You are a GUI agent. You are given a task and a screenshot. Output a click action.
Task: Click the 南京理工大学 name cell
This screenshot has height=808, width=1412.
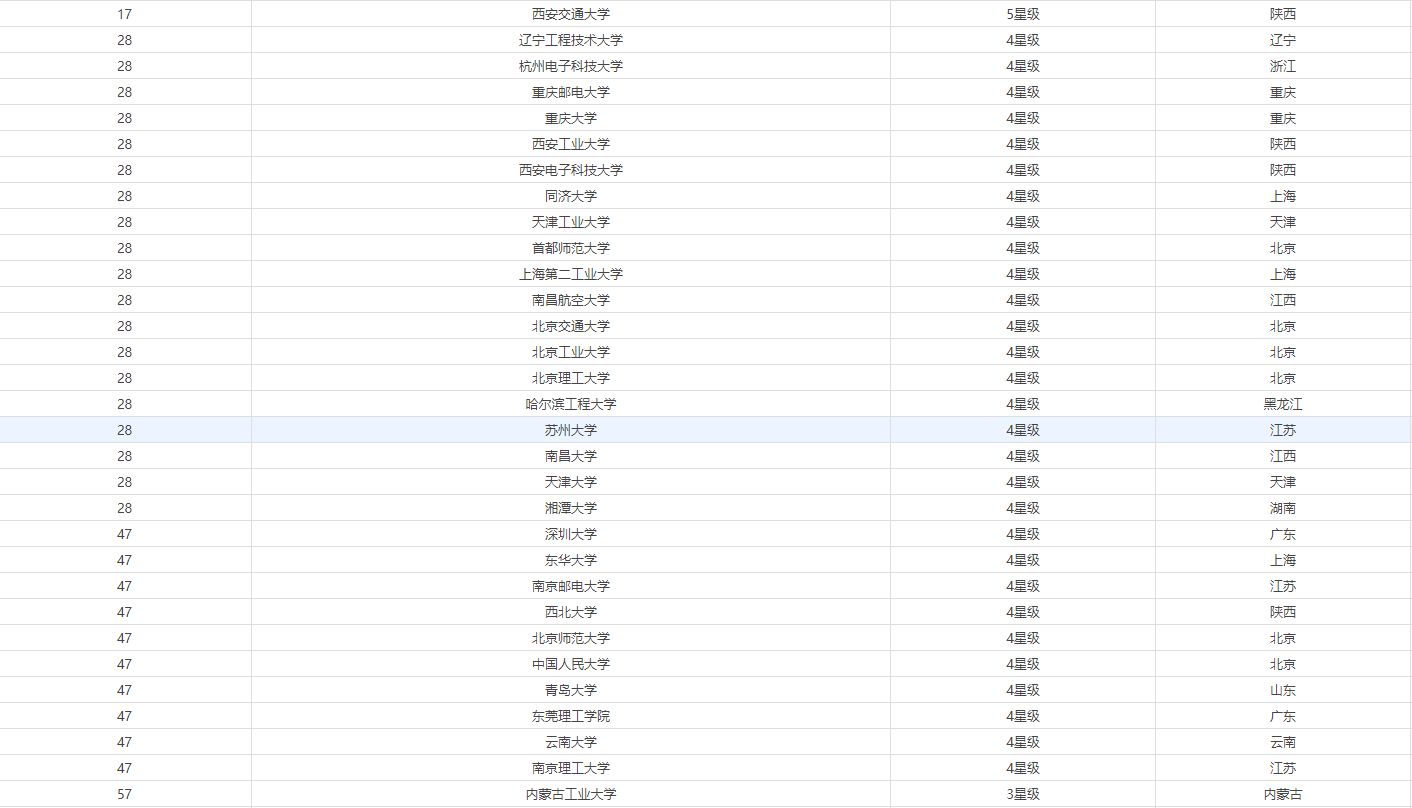click(x=570, y=768)
